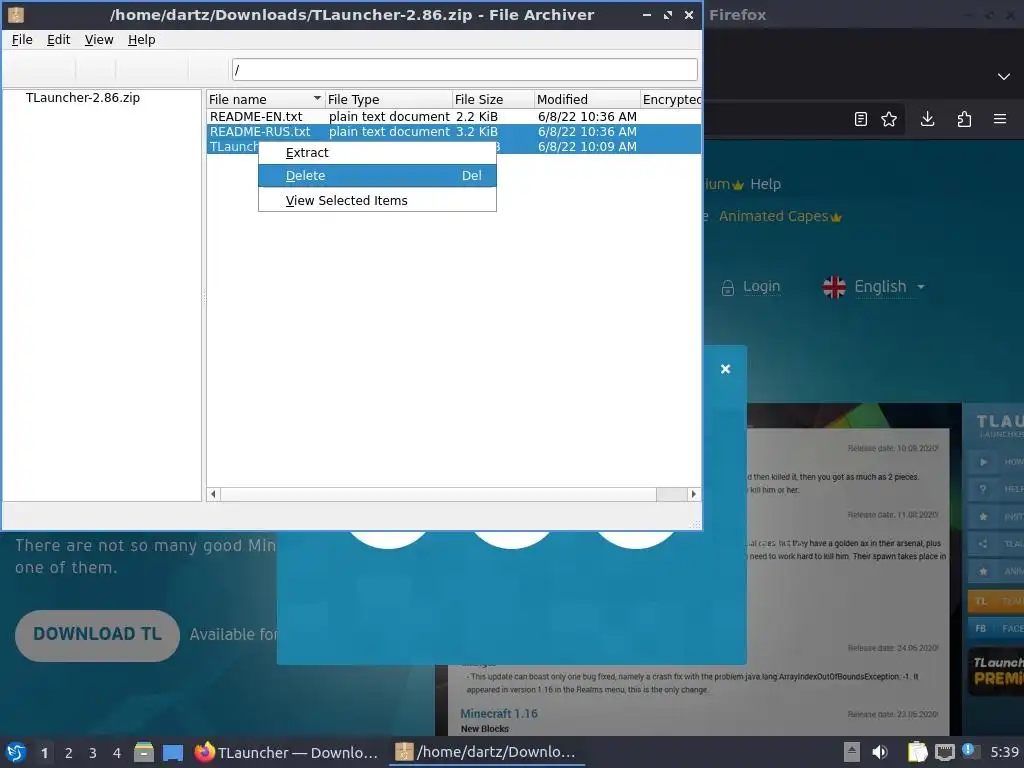Click the TLauncher Premium banner
This screenshot has width=1024, height=768.
996,671
